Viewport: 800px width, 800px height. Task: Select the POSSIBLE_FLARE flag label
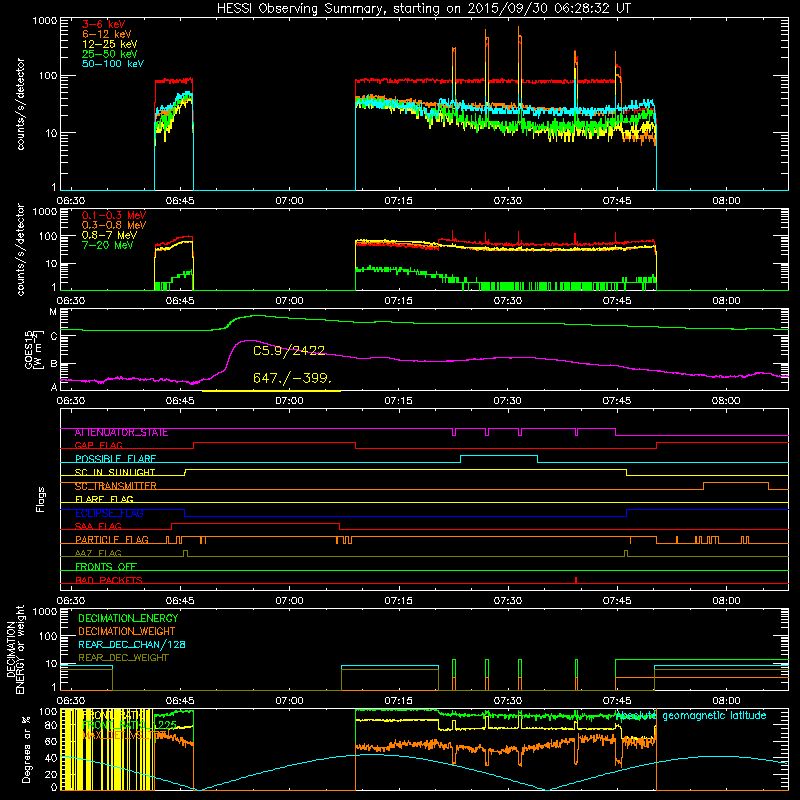tap(115, 459)
